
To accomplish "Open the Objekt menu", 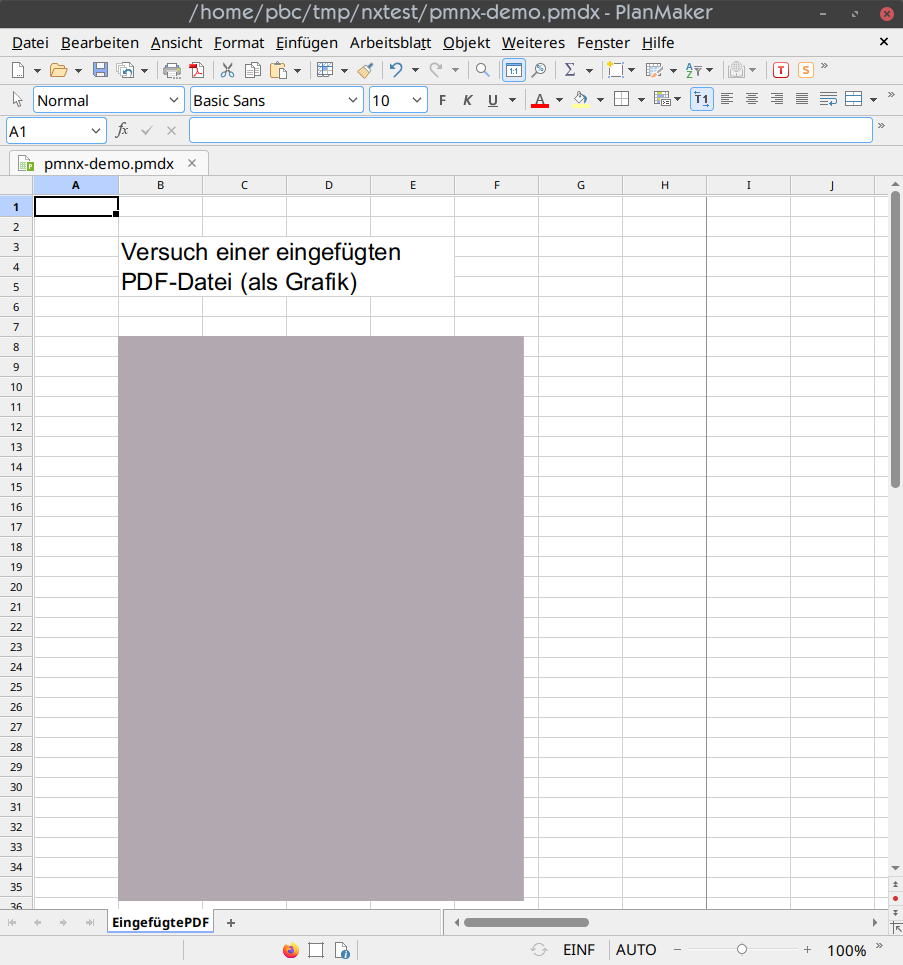I will [x=467, y=42].
